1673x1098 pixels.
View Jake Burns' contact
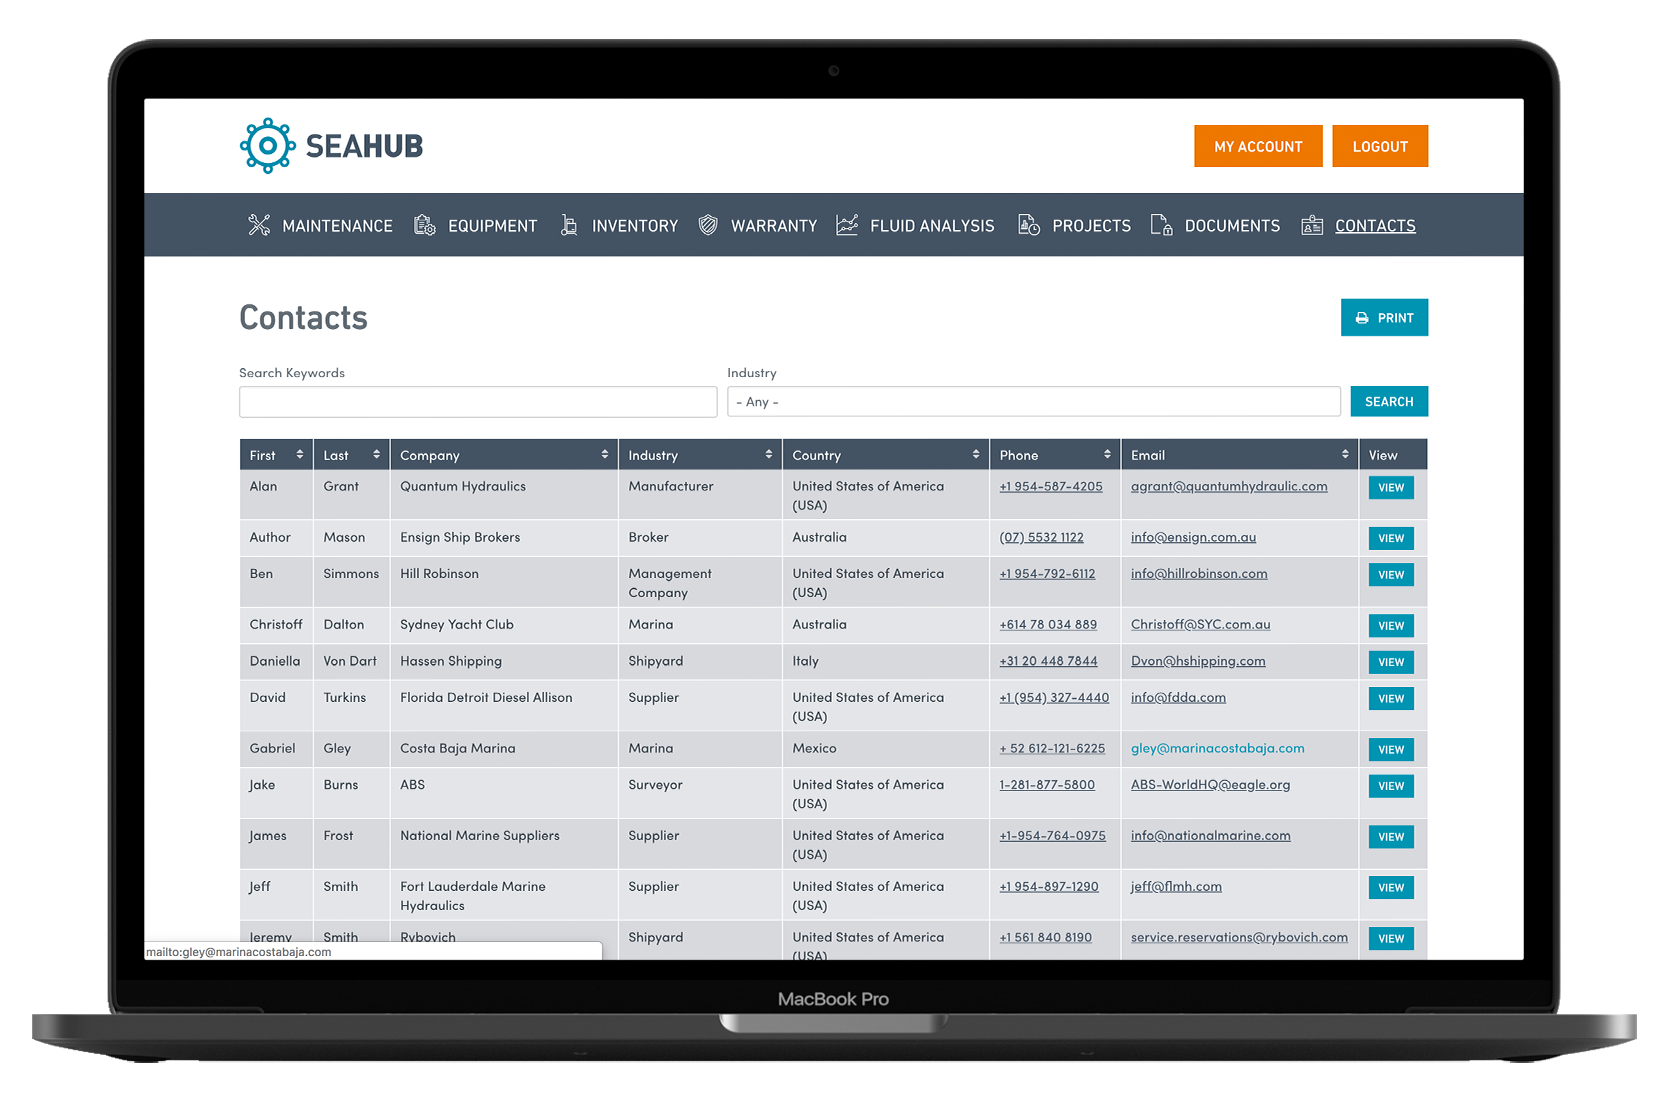[1391, 785]
